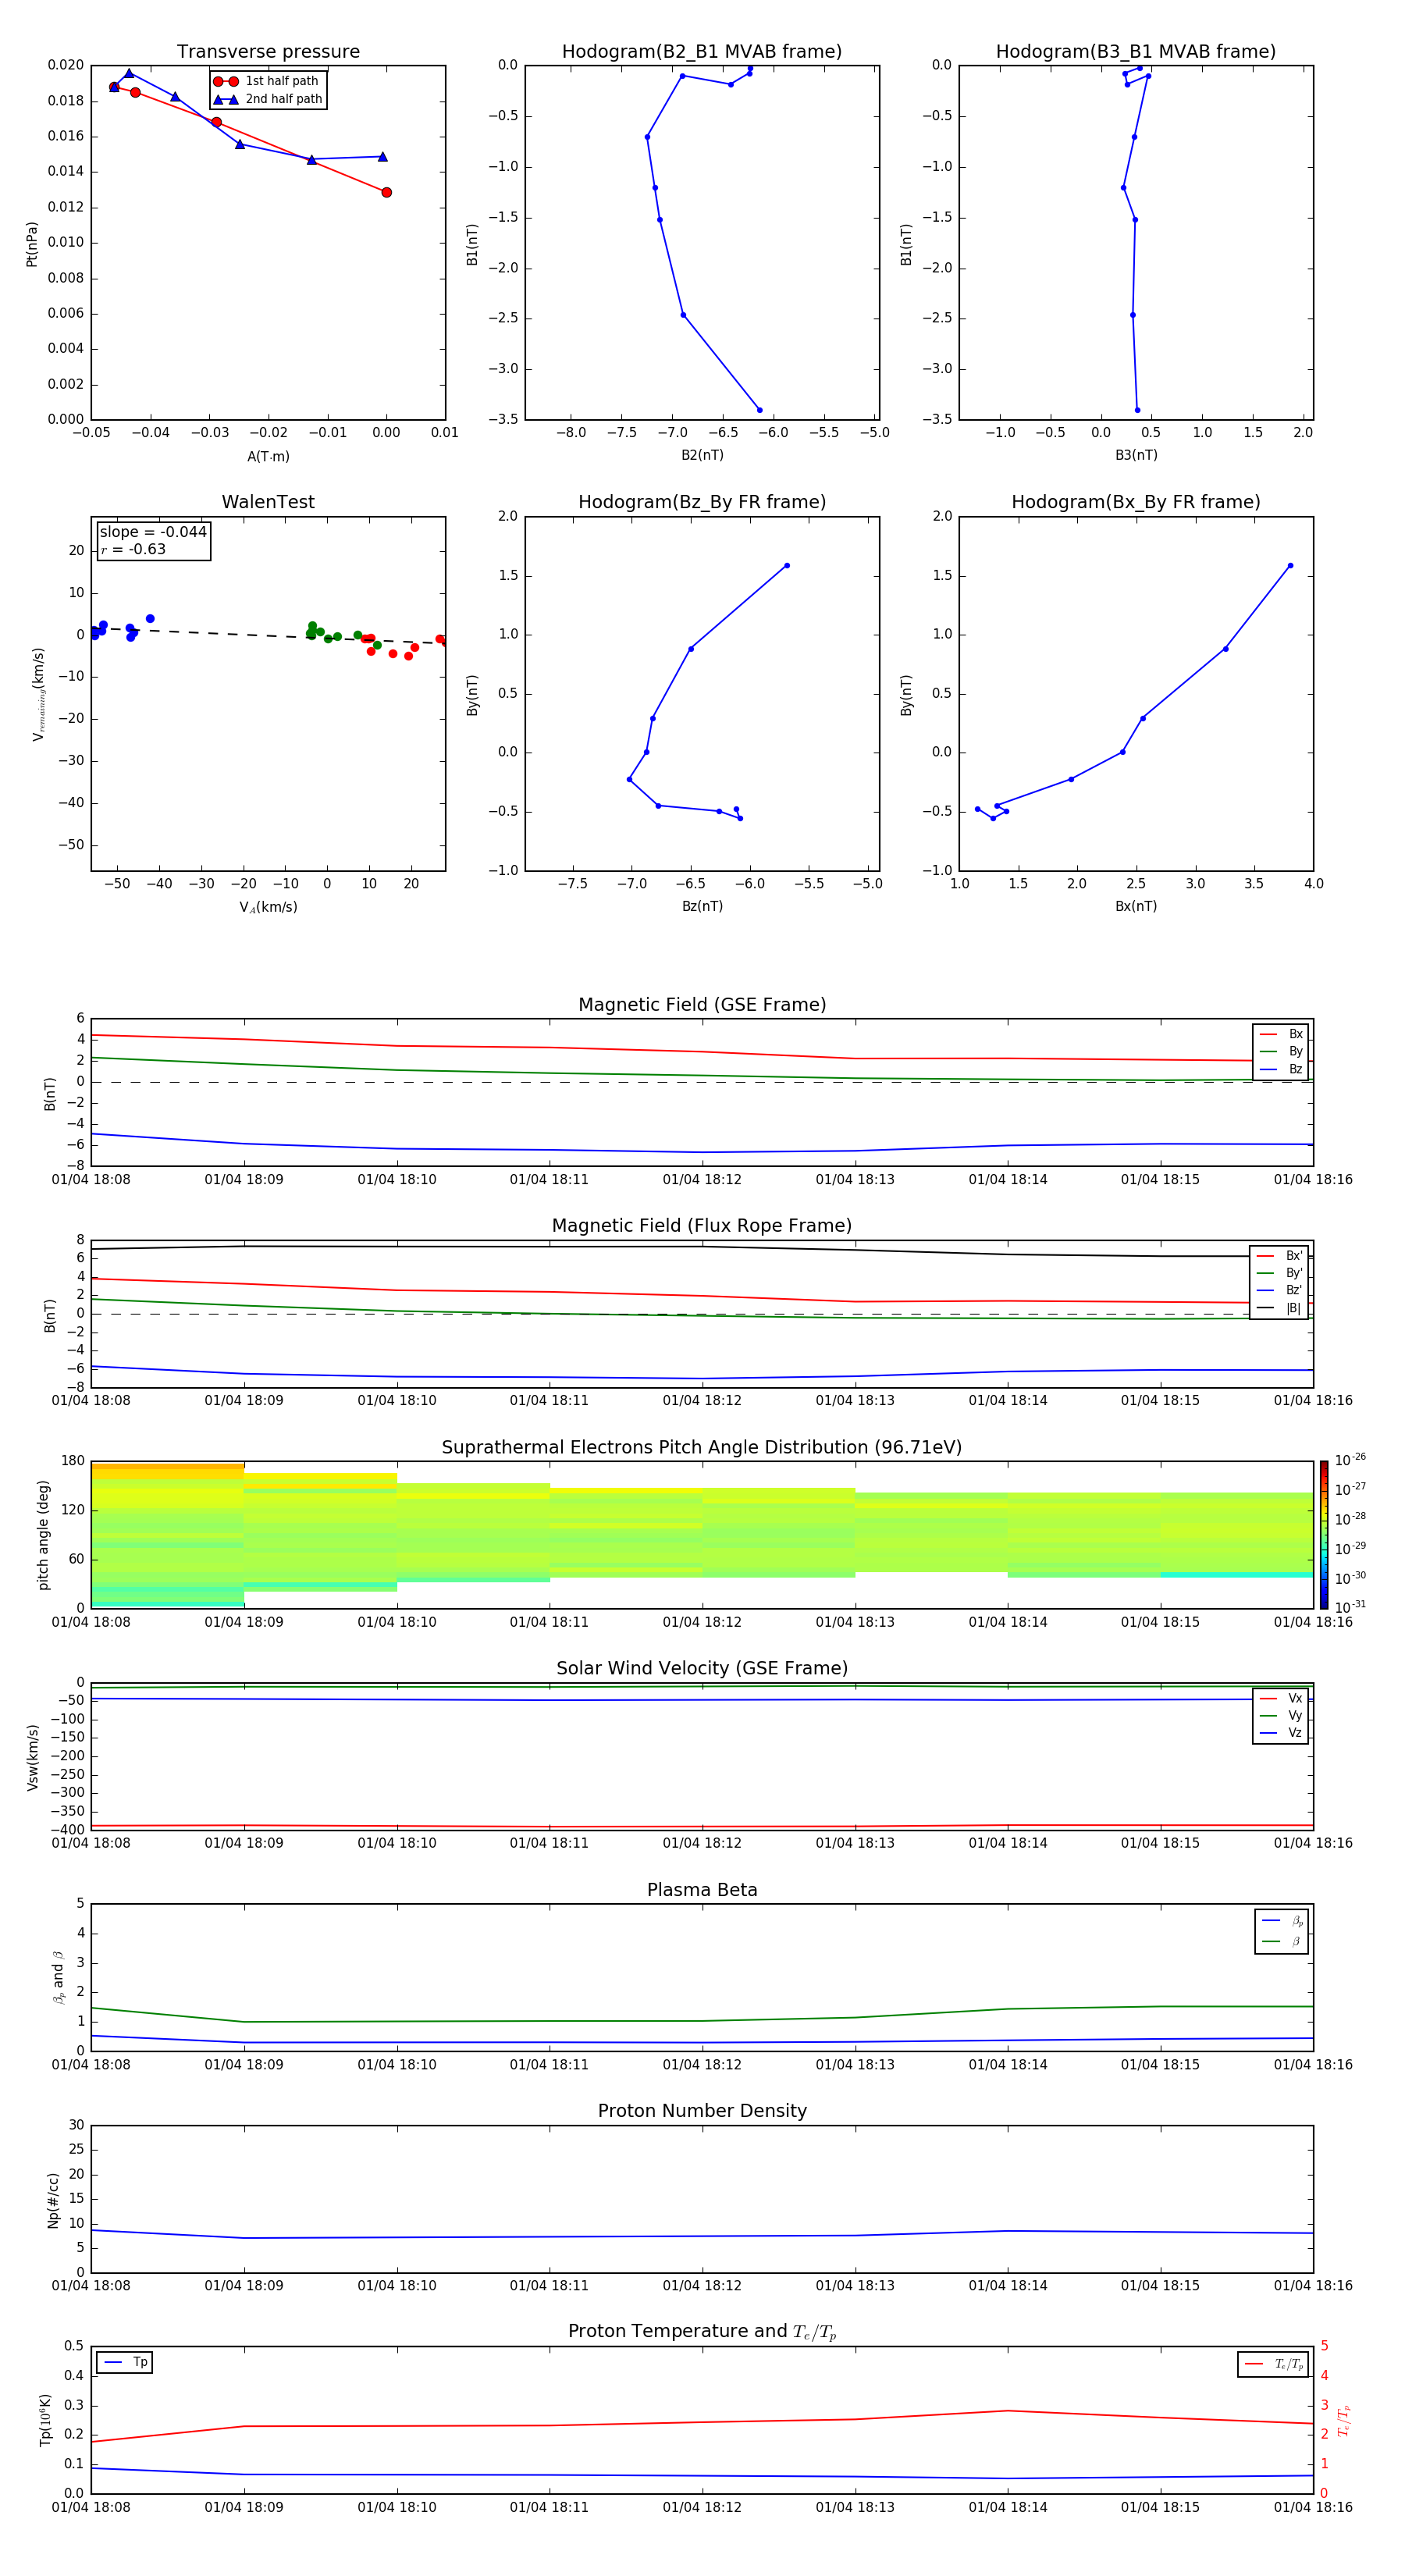
Task: Click the 'Hodogram(Bz_By FR frame)' title
Action: [x=702, y=502]
